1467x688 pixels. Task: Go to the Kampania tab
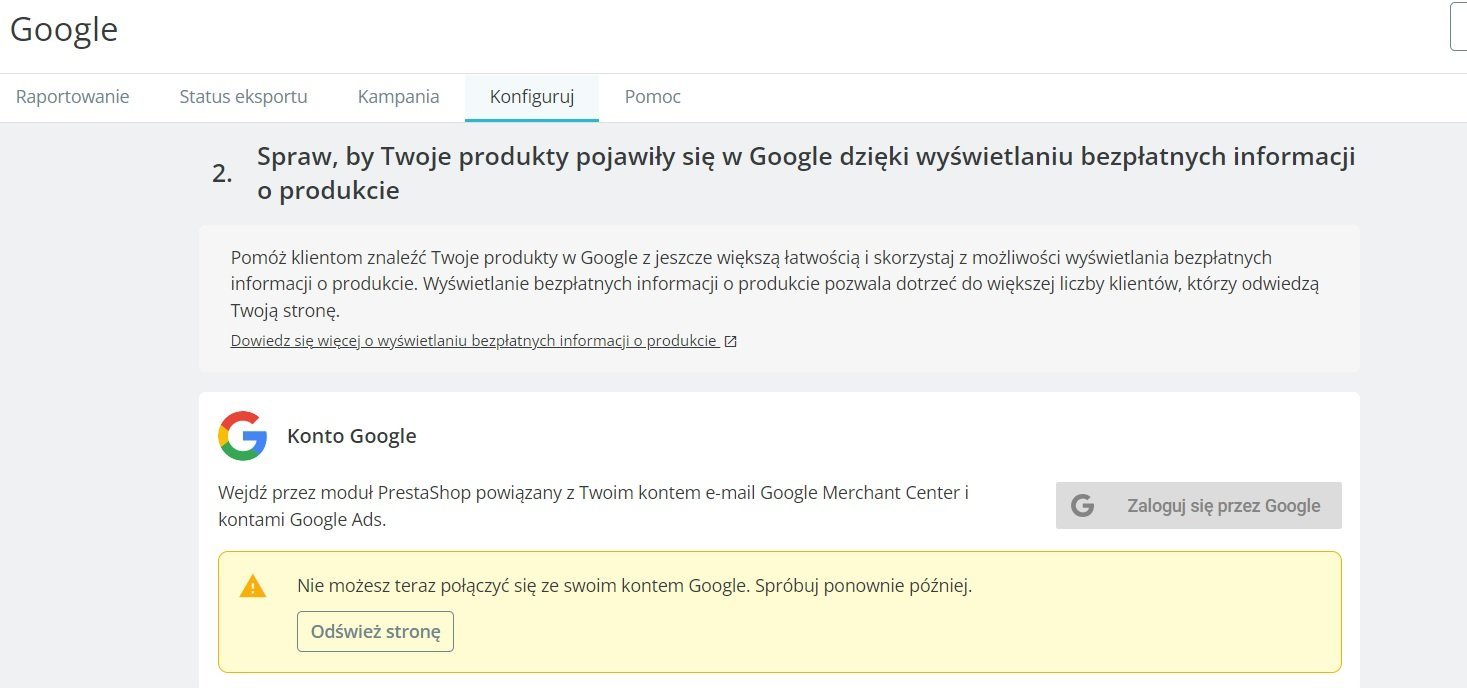pyautogui.click(x=398, y=97)
